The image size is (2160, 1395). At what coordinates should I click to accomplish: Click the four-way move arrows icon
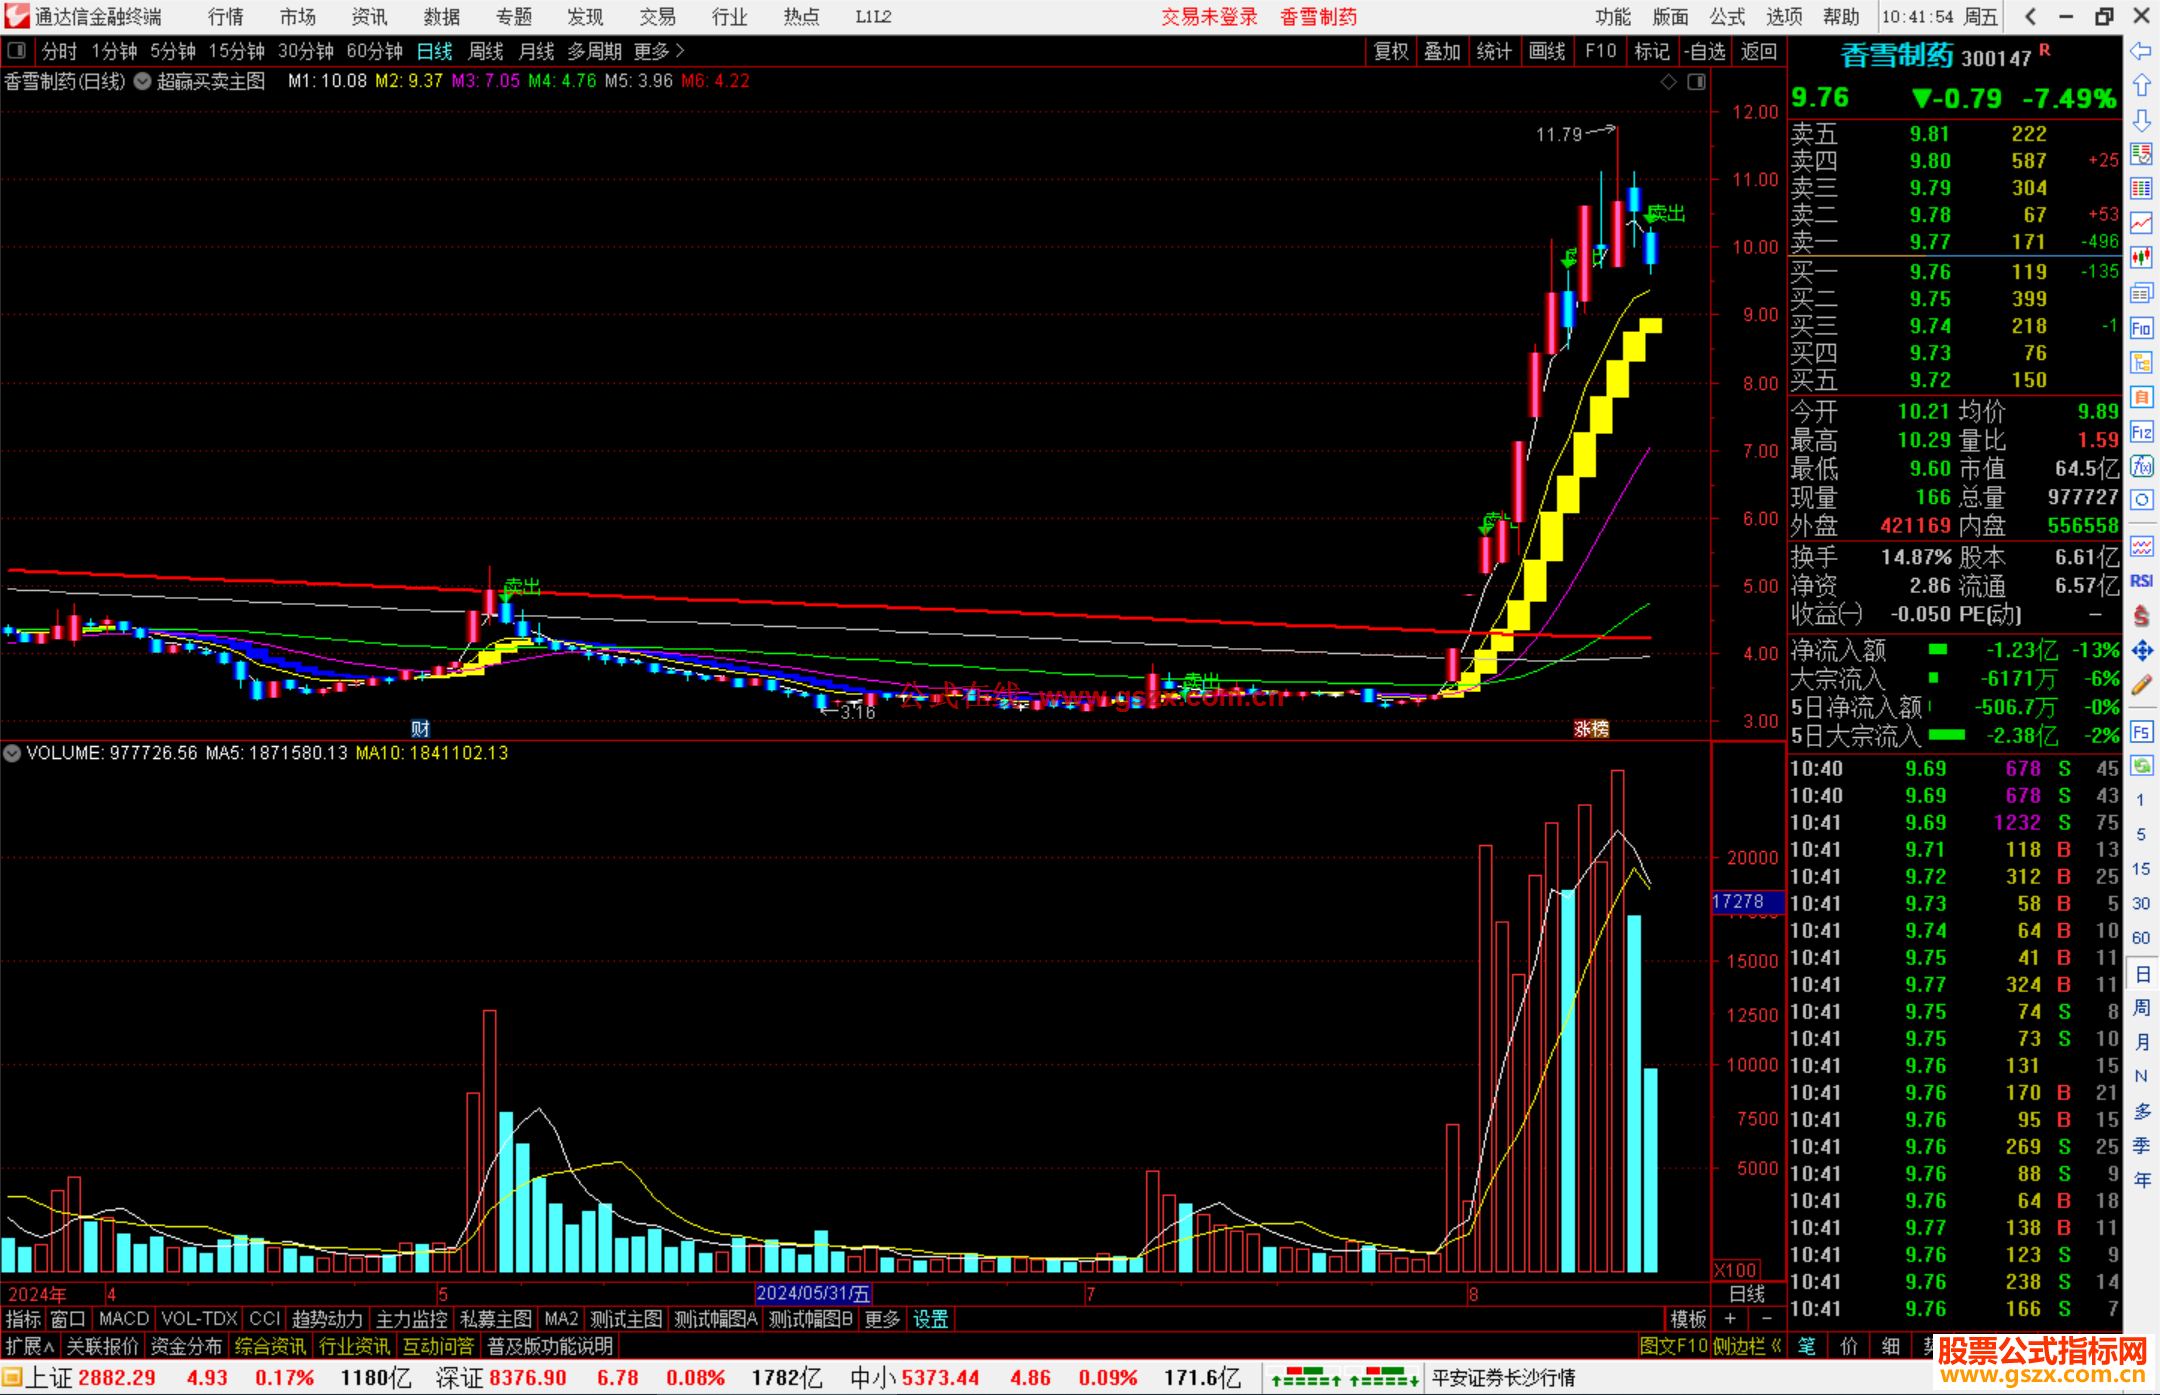coord(2141,651)
